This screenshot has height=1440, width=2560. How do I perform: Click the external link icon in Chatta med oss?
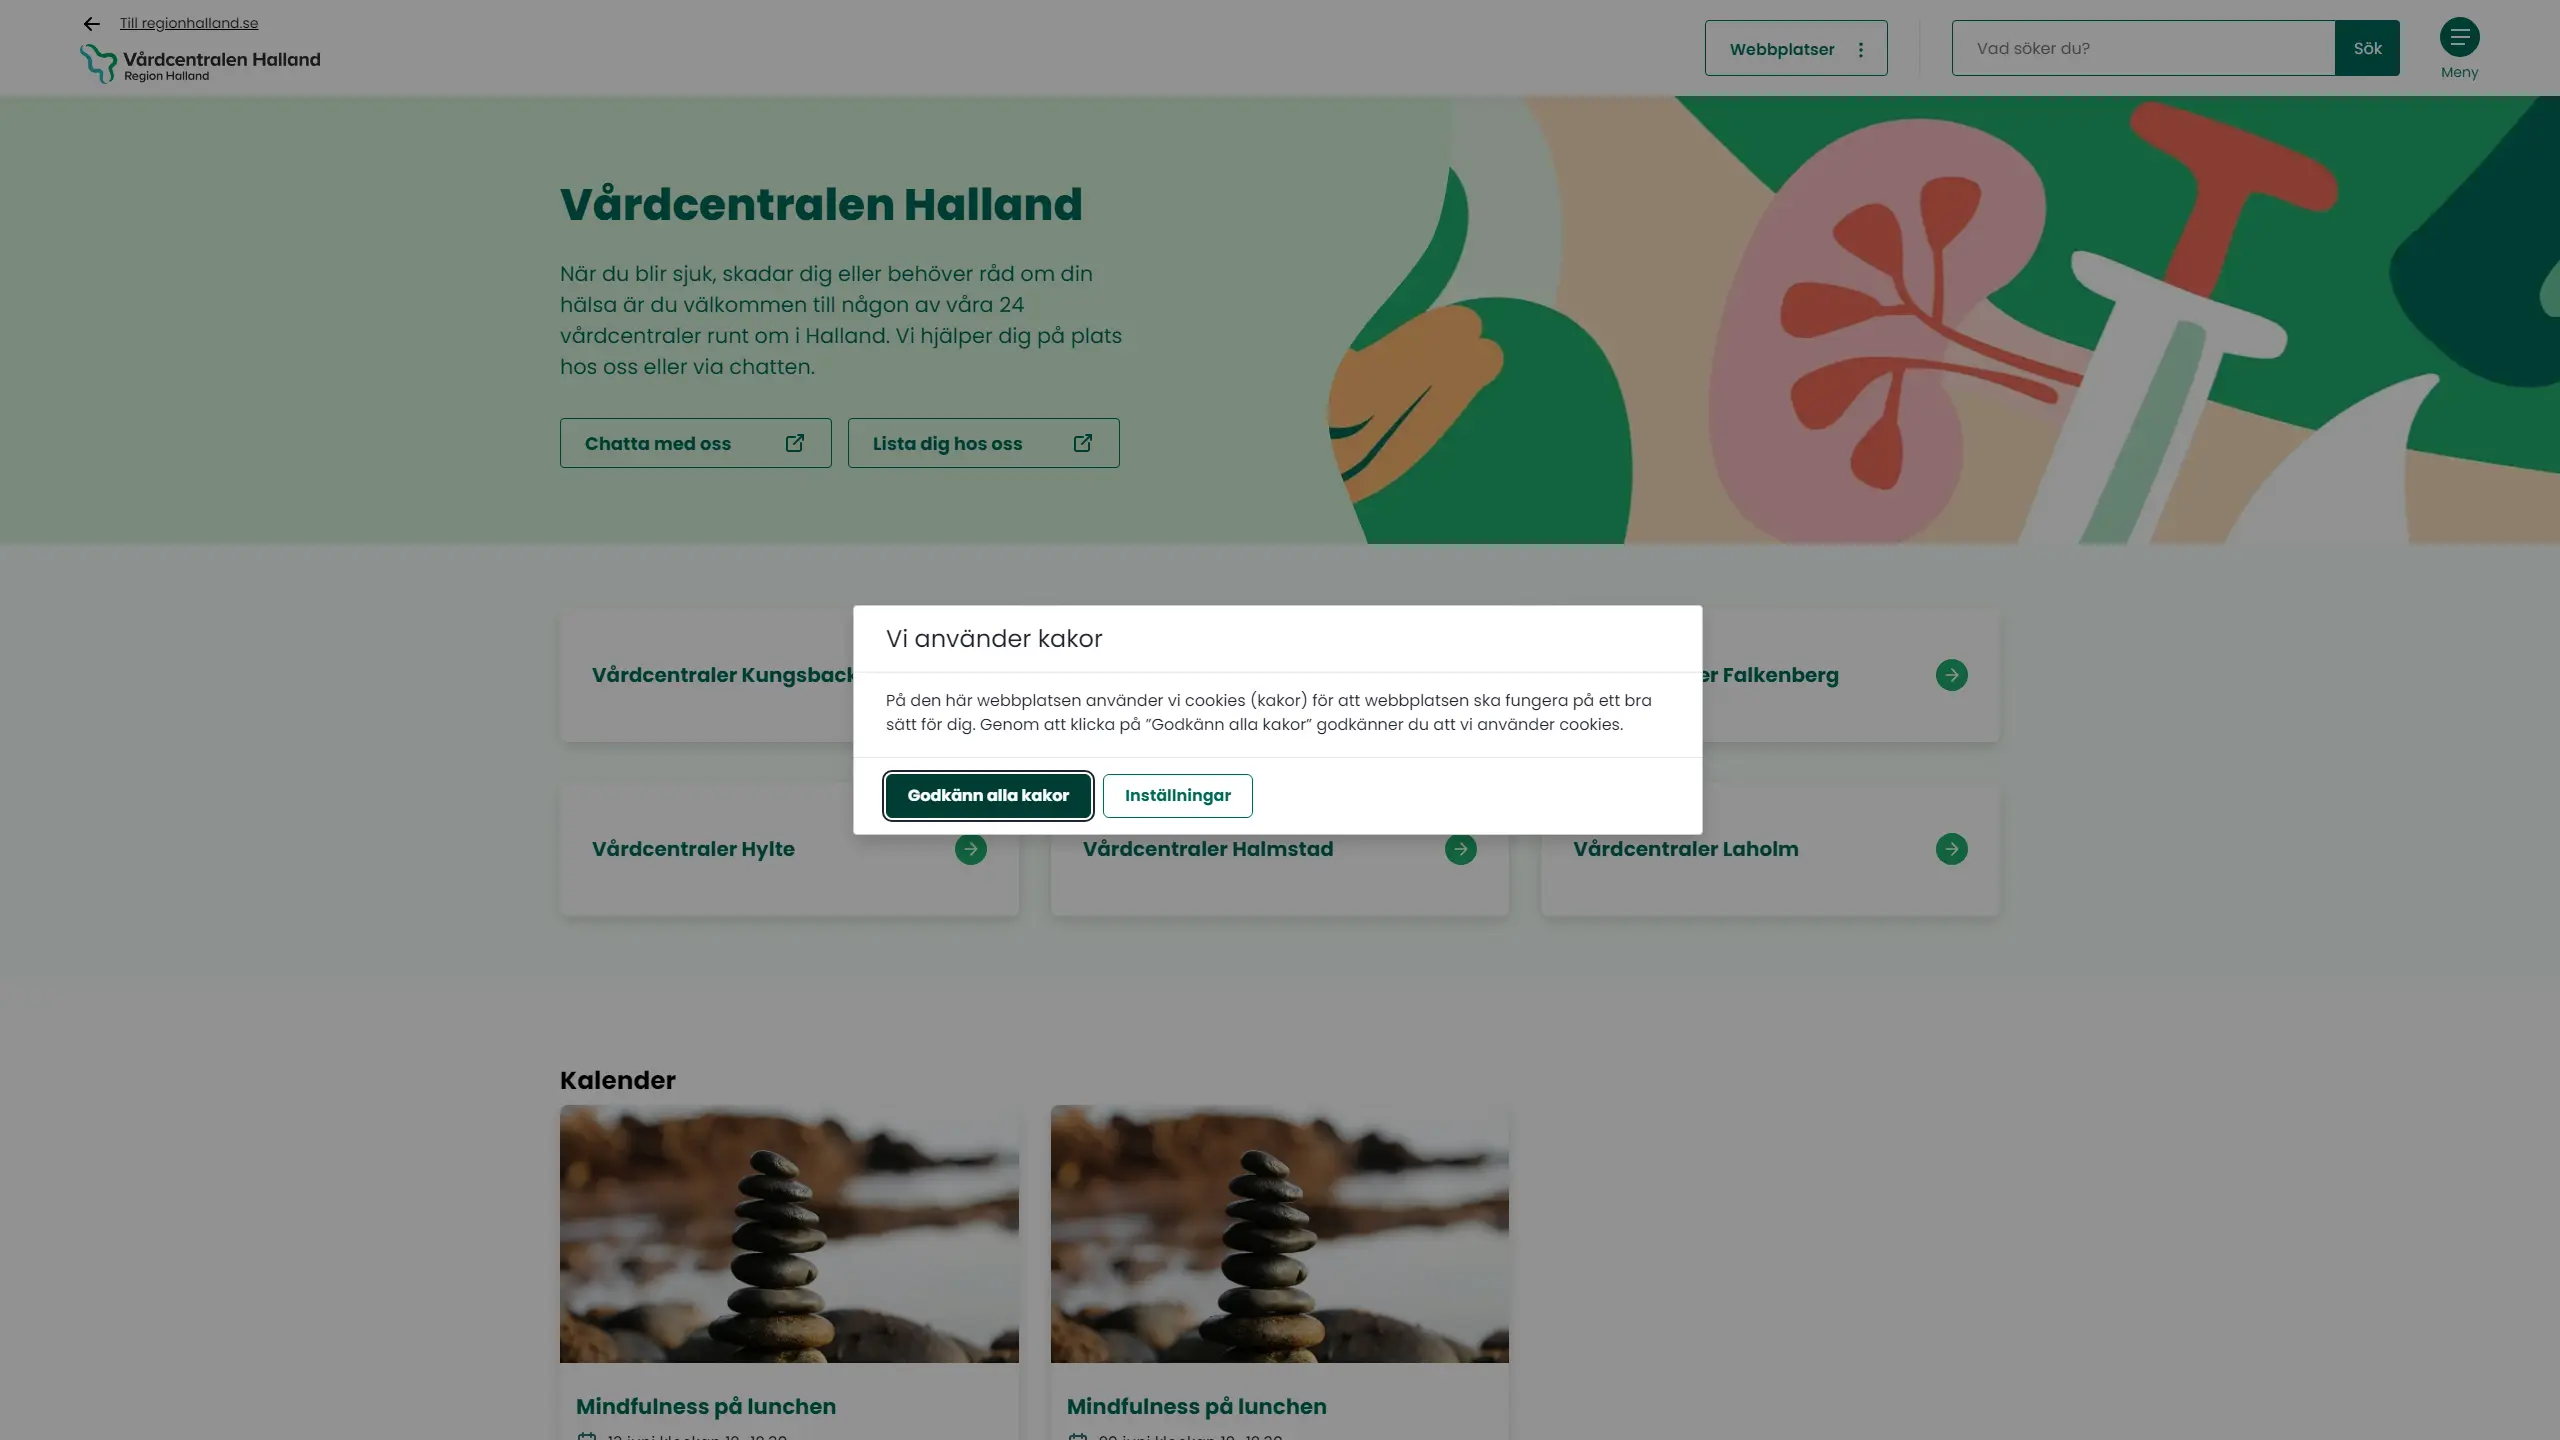click(x=795, y=443)
